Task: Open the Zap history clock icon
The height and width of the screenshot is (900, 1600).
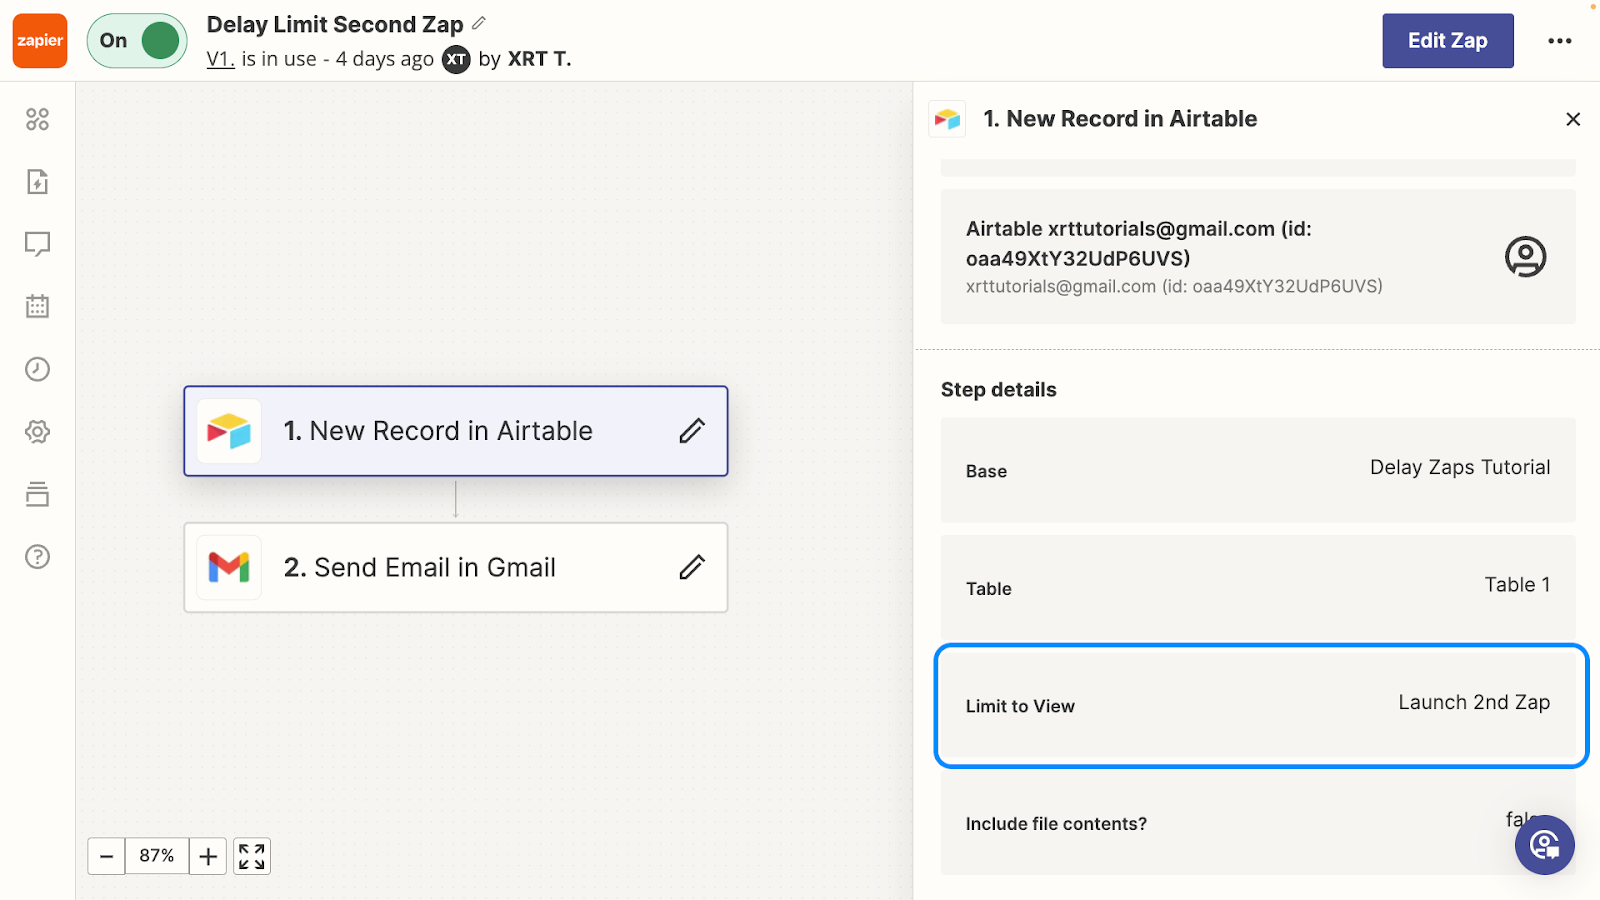Action: pos(37,369)
